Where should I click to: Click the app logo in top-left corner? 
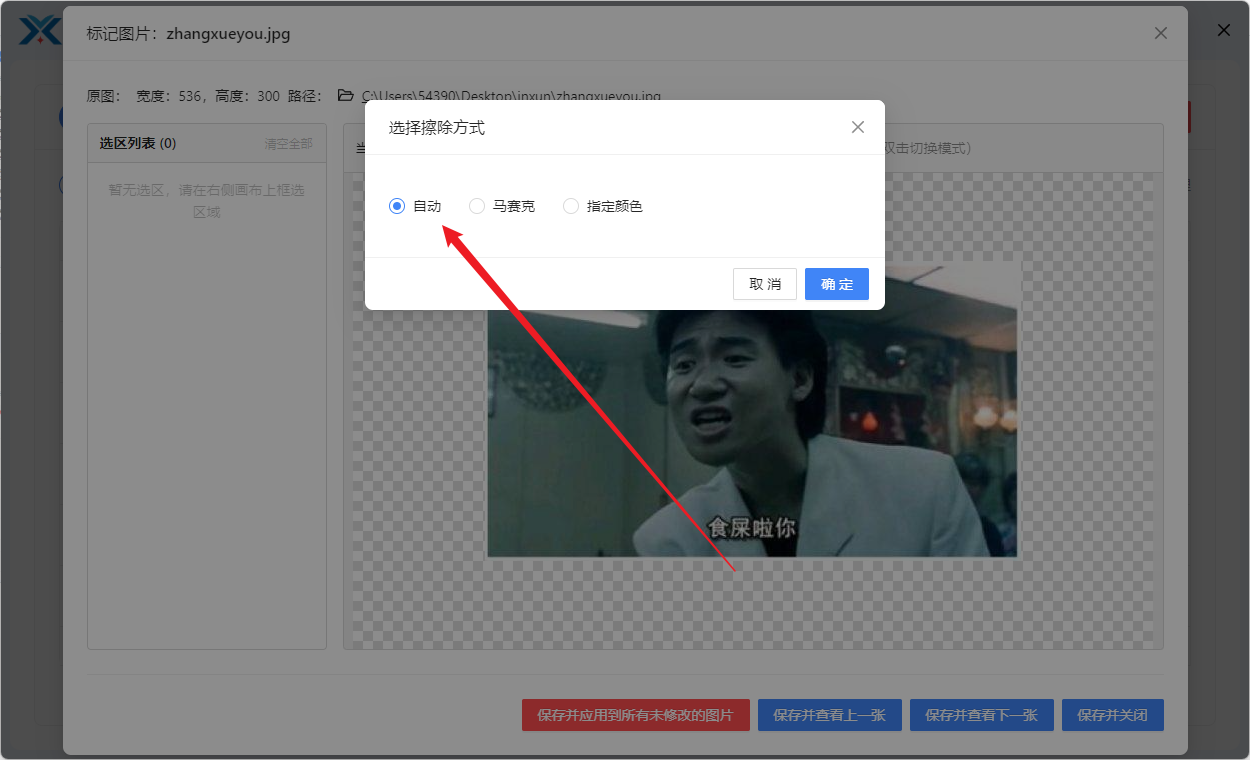(40, 30)
